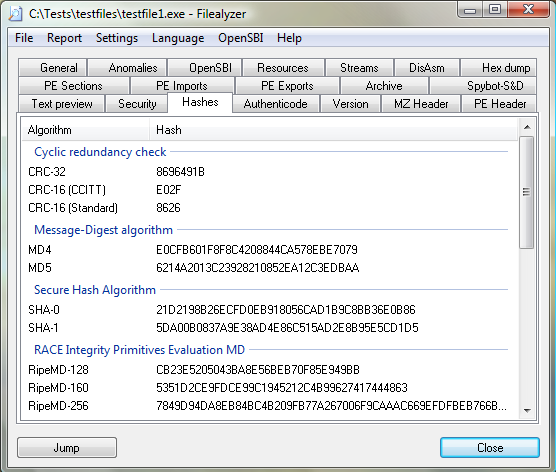Click the Close button at bottom
Viewport: 556px width, 472px height.
pos(490,448)
